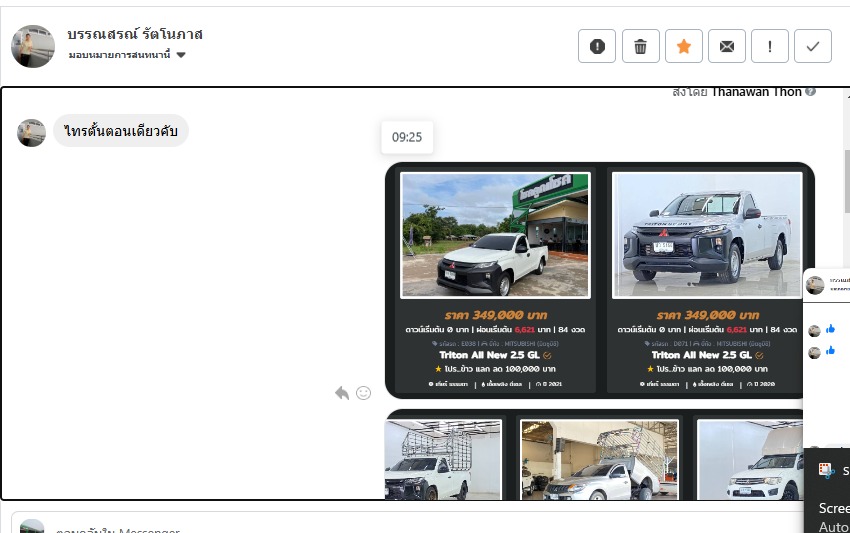Mark as unread envelope icon
Image resolution: width=850 pixels, height=533 pixels.
click(x=727, y=46)
